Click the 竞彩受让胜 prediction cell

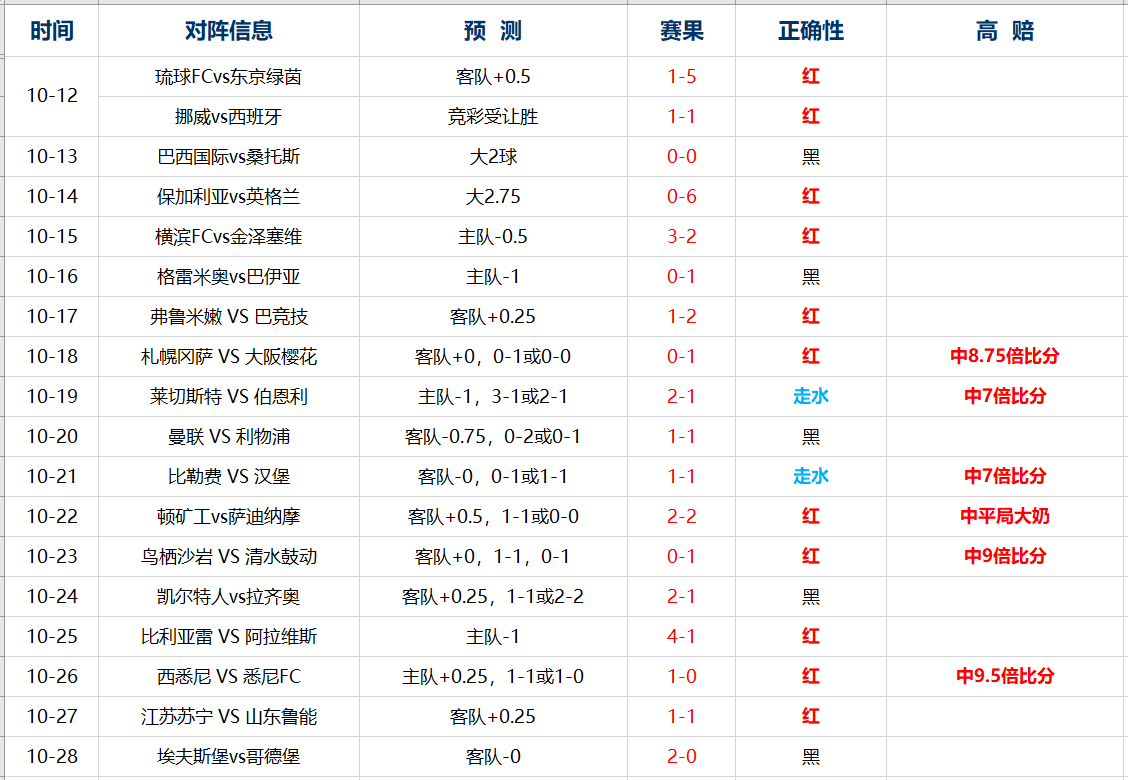[x=493, y=116]
